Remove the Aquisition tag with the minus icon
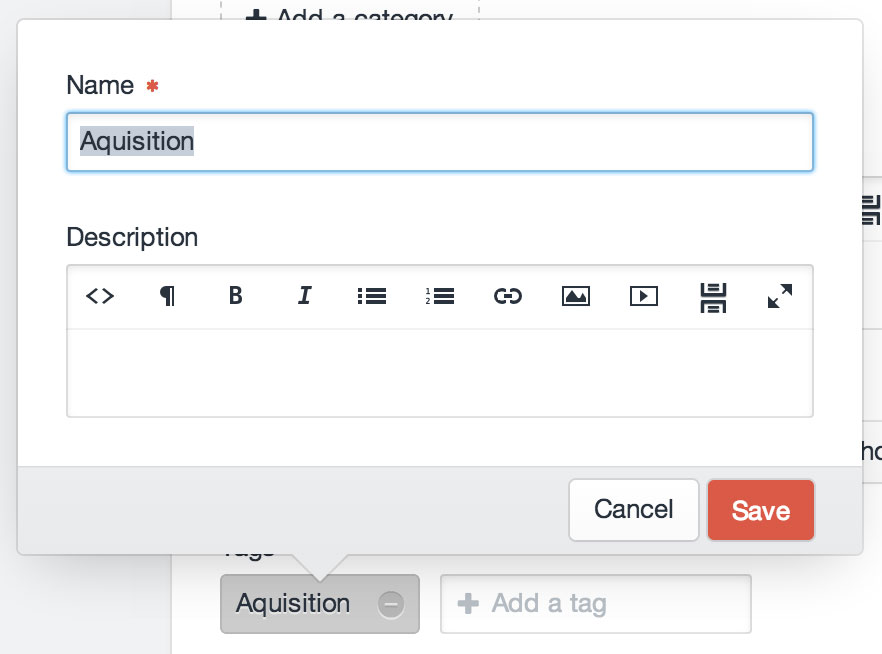The height and width of the screenshot is (654, 882). tap(391, 604)
